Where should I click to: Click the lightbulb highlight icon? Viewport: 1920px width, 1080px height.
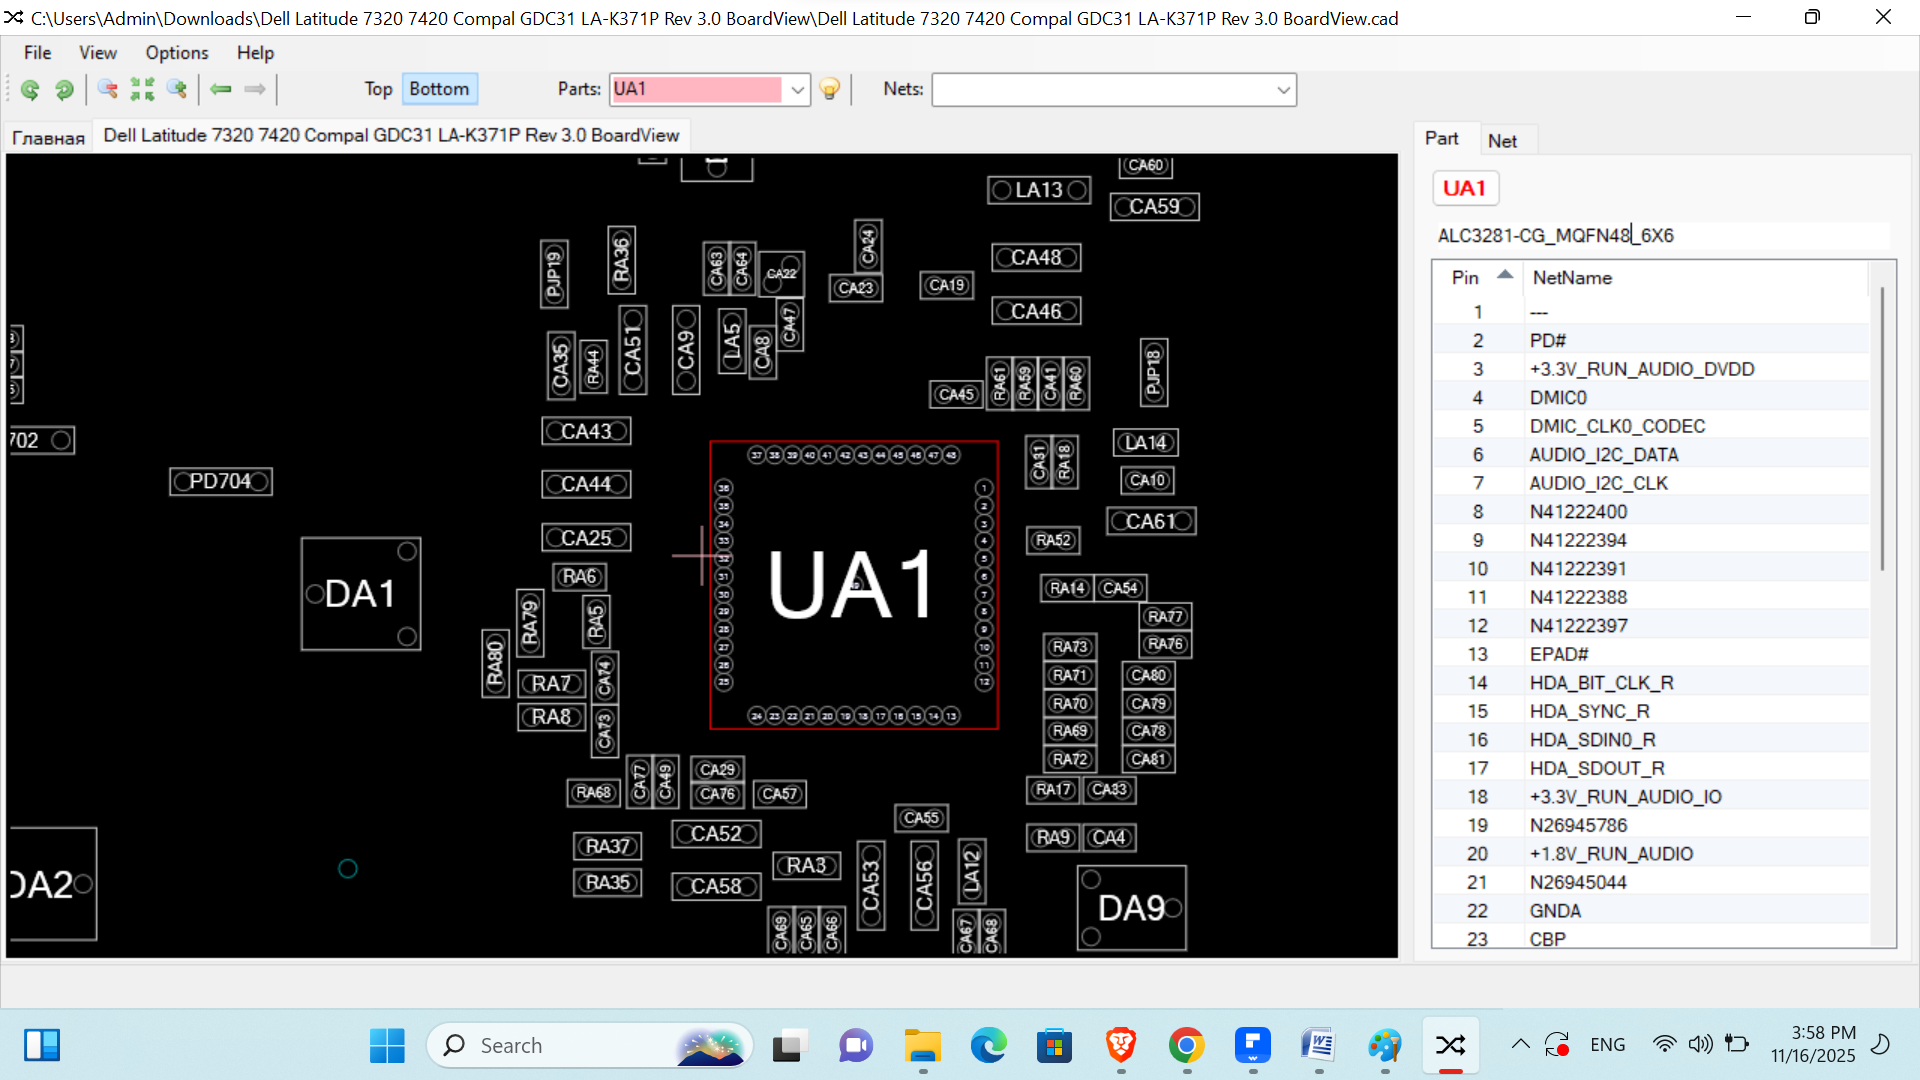point(829,90)
